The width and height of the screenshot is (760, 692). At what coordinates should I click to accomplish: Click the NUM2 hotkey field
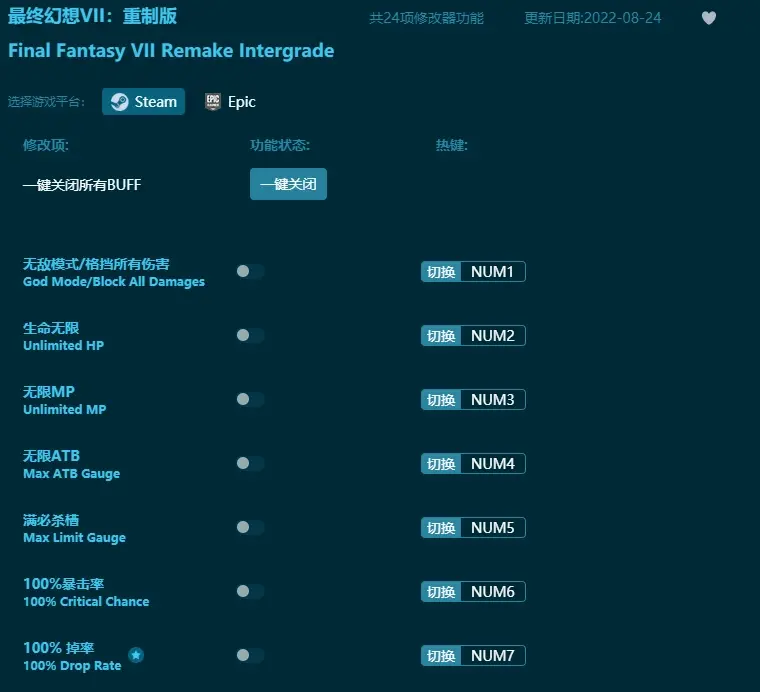point(493,335)
